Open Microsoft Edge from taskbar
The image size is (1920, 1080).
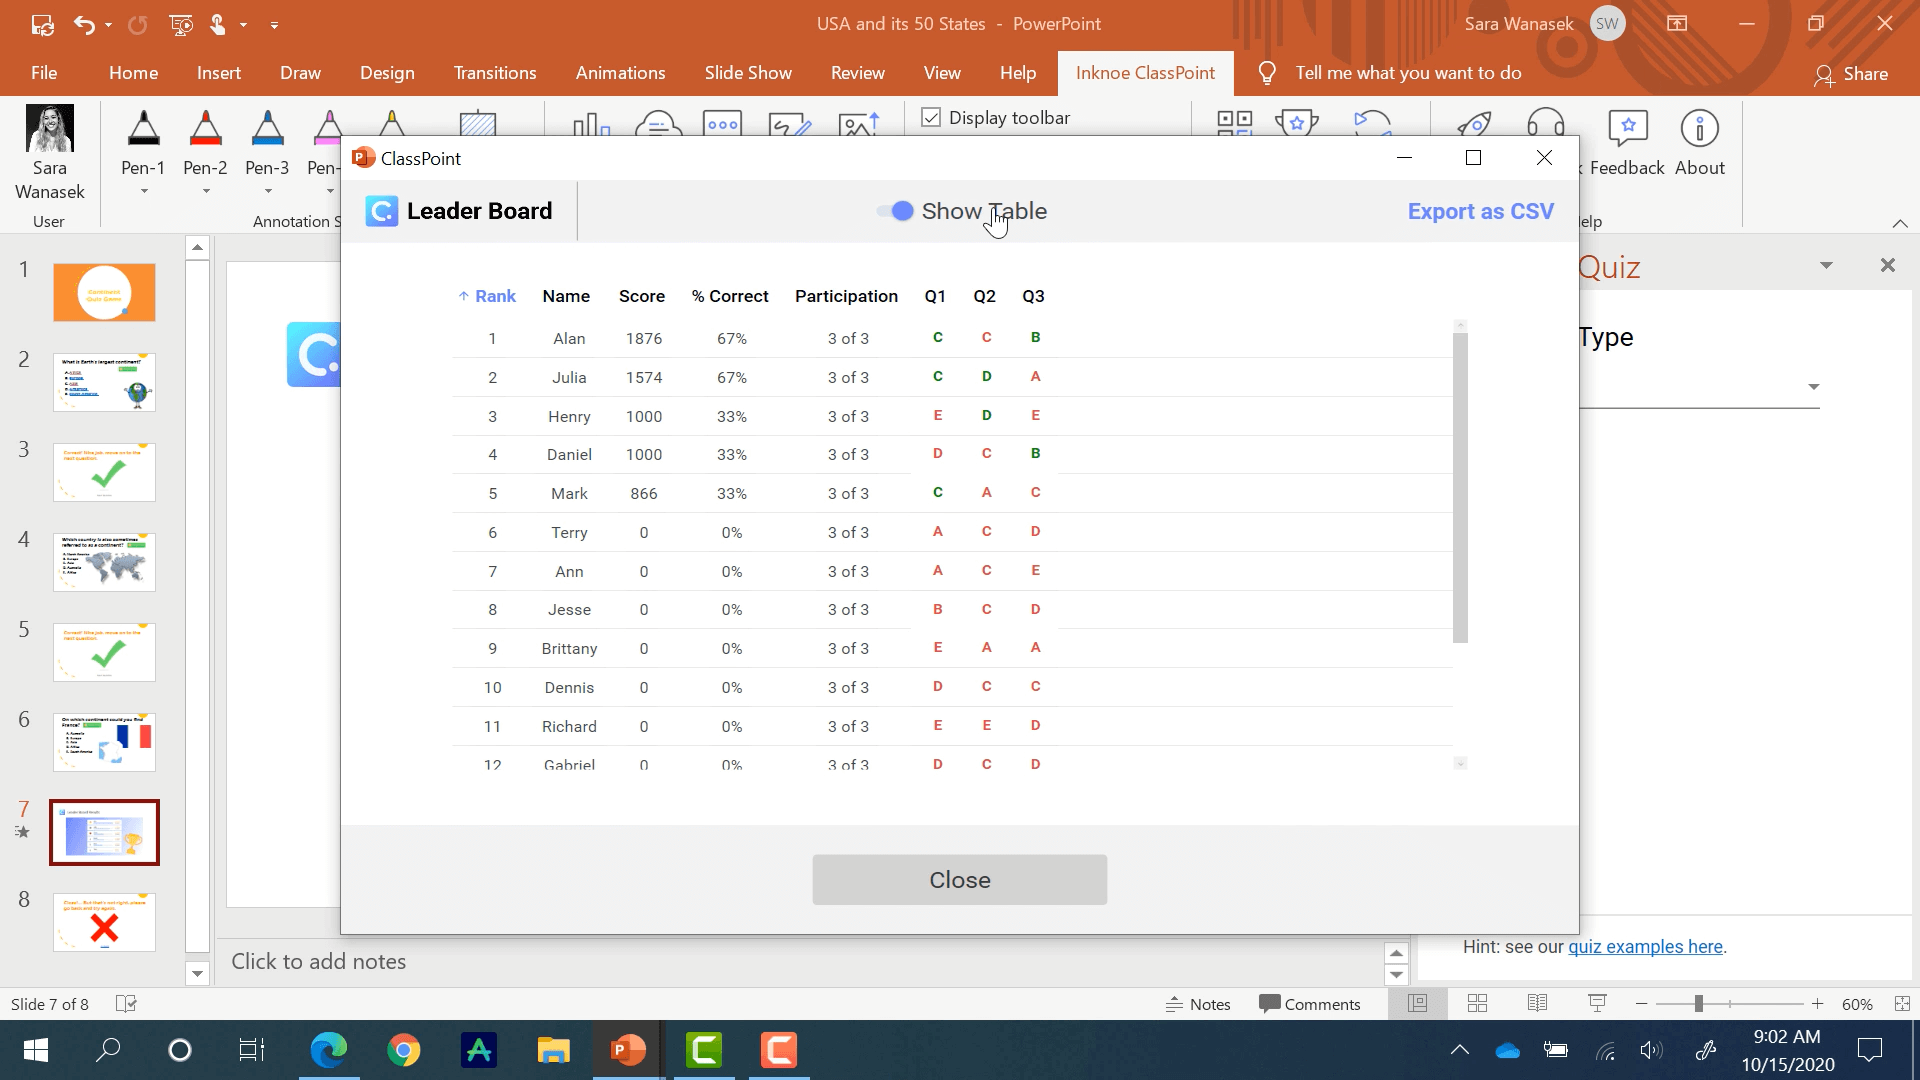pyautogui.click(x=328, y=1050)
